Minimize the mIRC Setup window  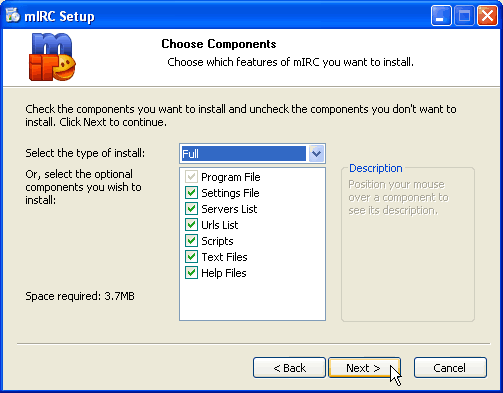tap(441, 15)
